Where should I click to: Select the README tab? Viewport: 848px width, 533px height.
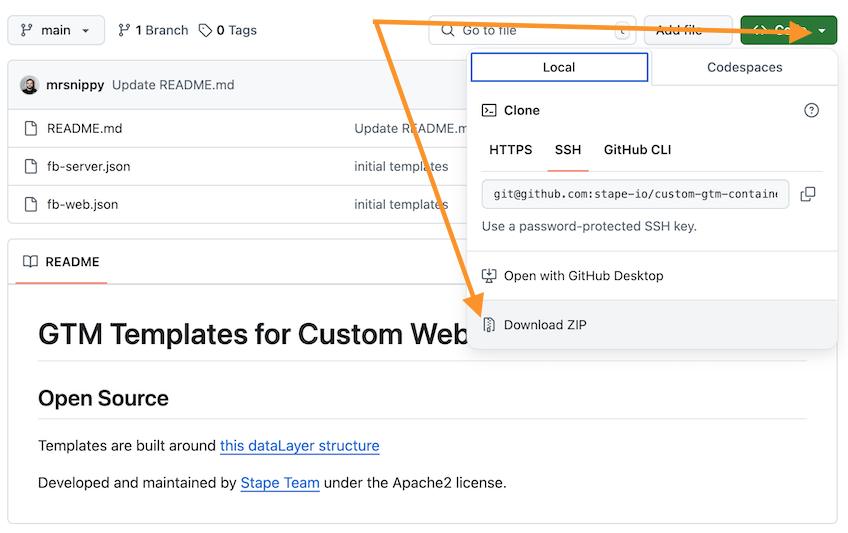click(61, 262)
